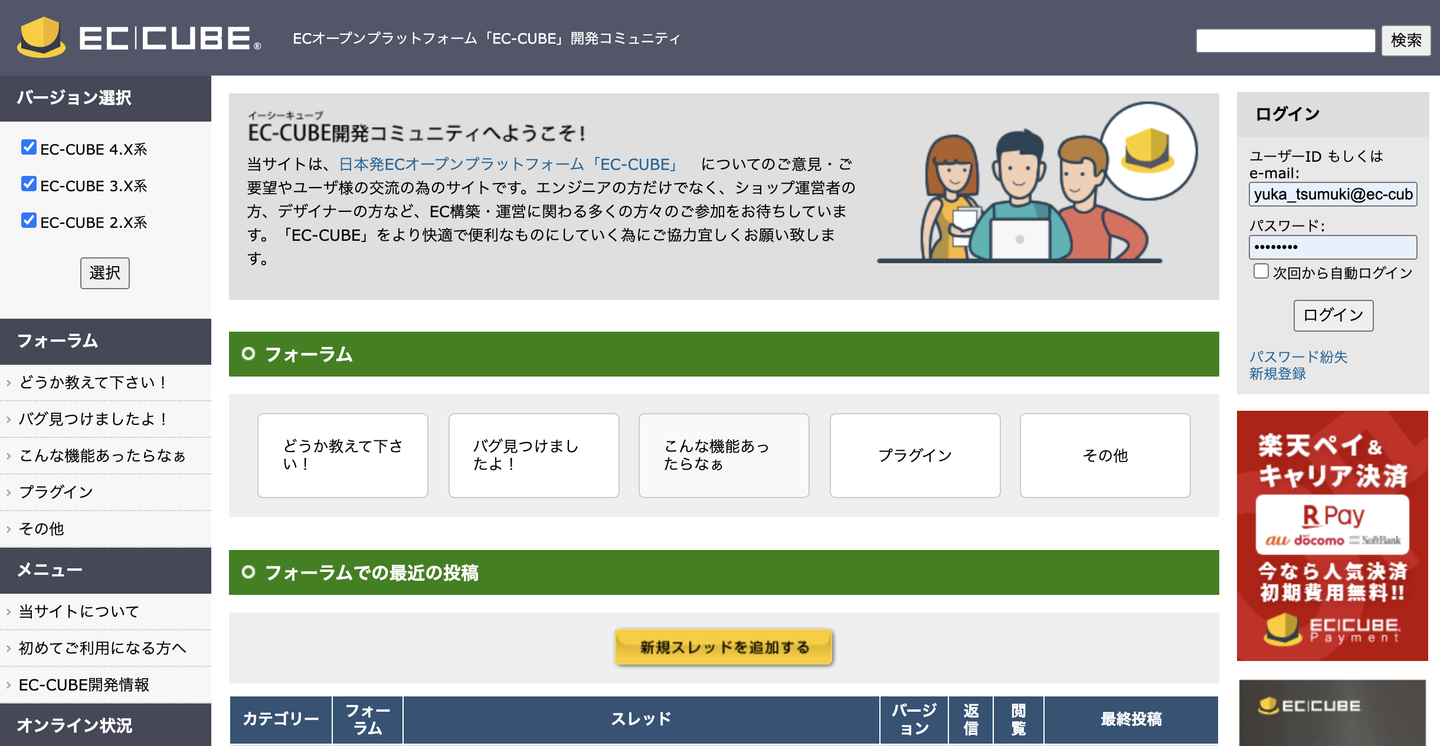Open the dark EC-CUBE banner below the ad
1440x746 pixels.
1332,713
